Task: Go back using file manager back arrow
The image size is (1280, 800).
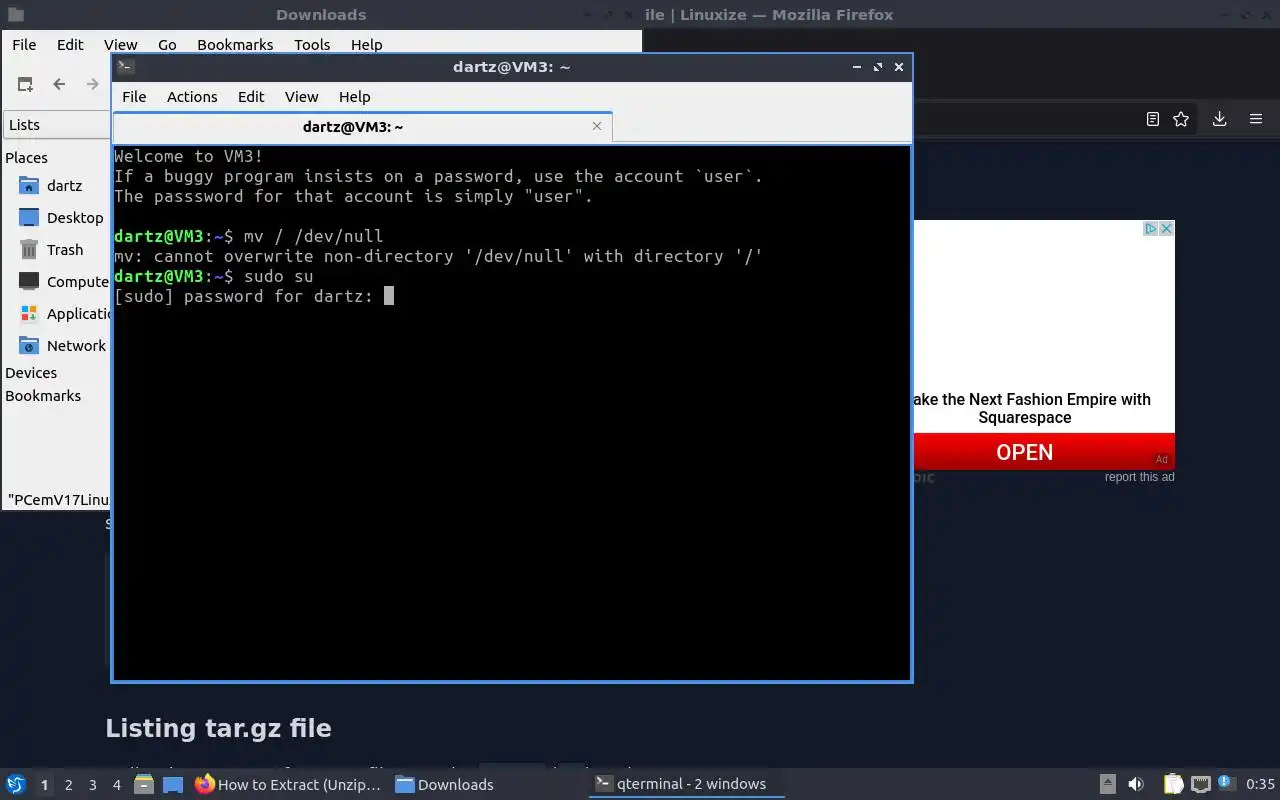Action: [x=59, y=85]
